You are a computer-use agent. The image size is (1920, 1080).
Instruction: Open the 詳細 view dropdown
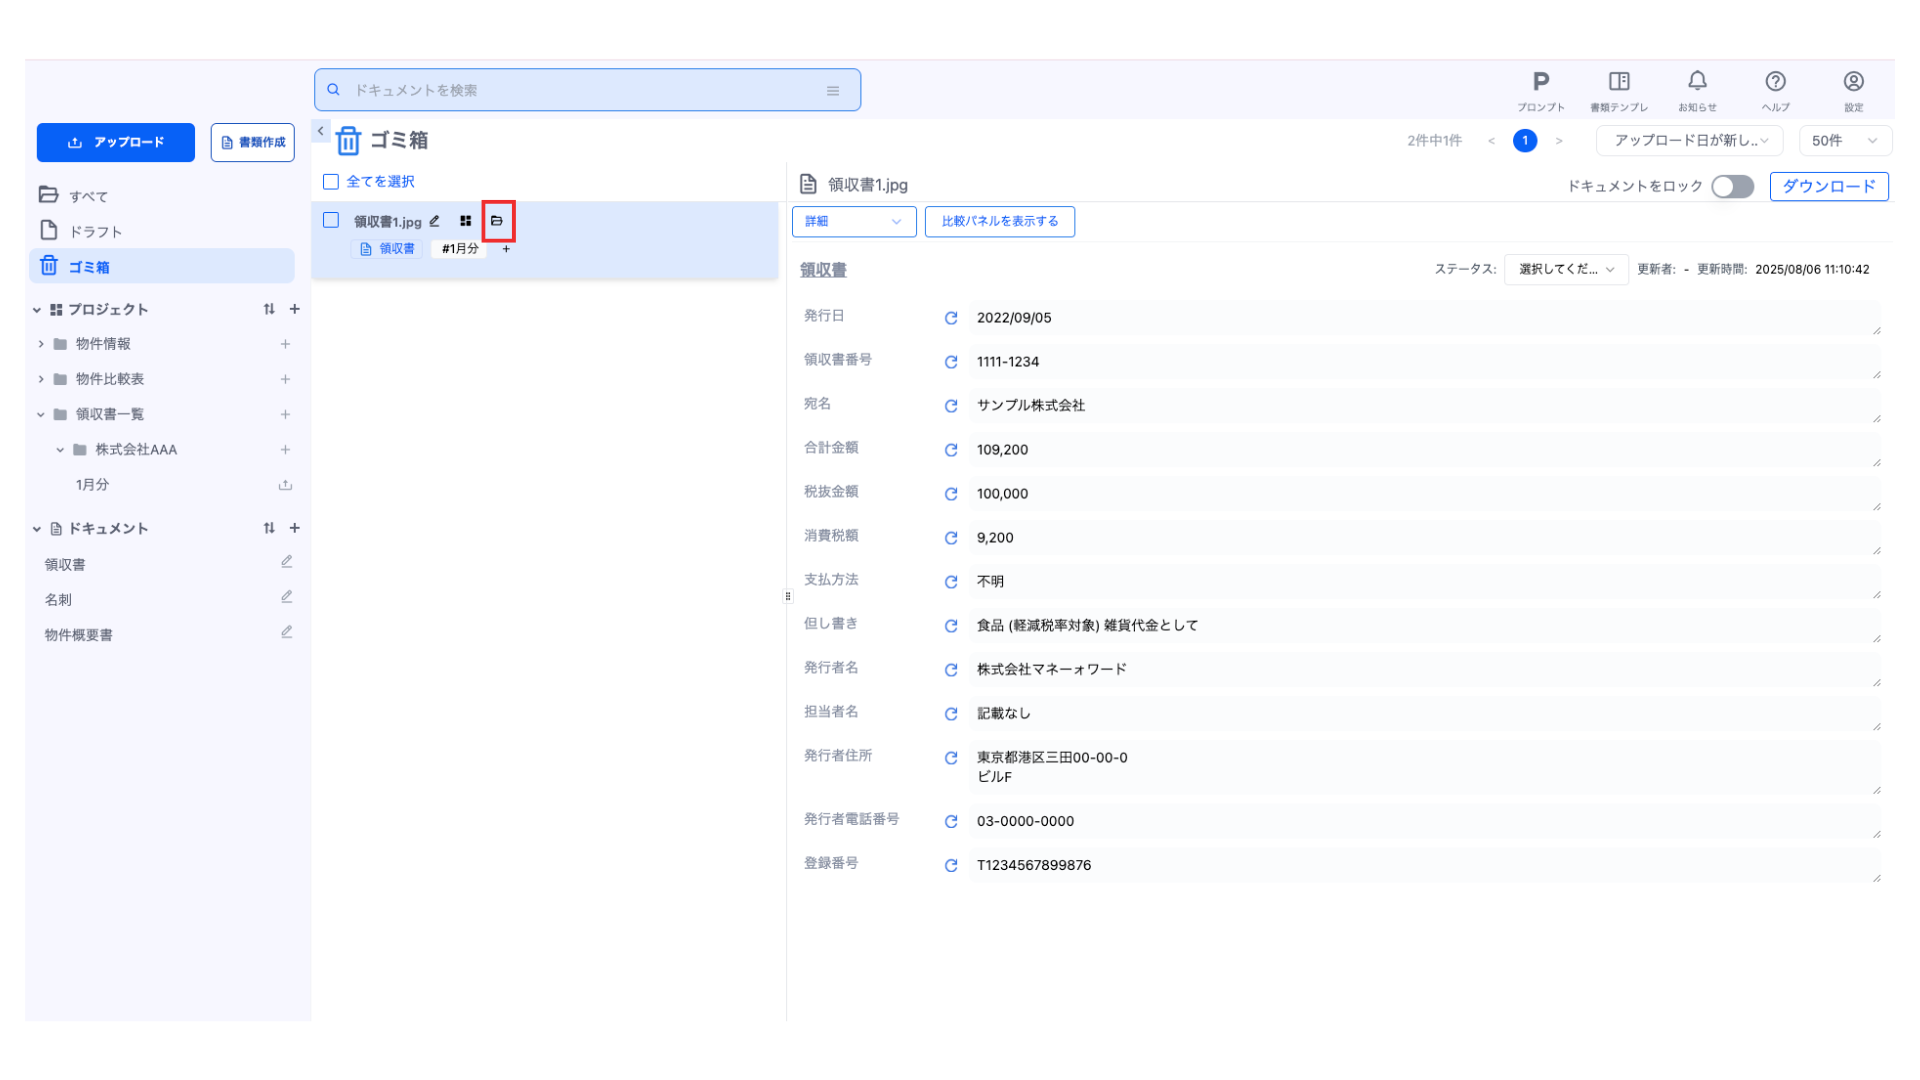tap(853, 222)
